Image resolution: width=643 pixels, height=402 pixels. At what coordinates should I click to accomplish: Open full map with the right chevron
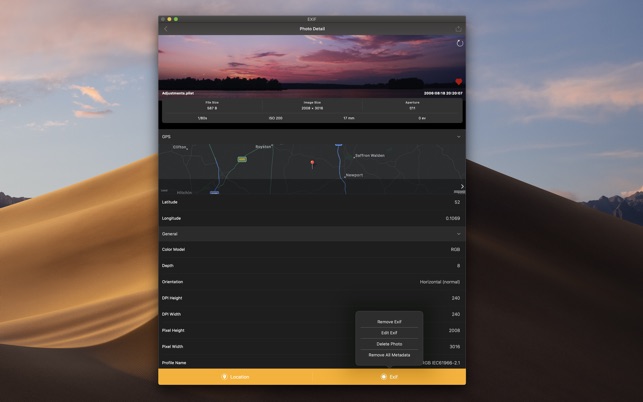tap(462, 186)
